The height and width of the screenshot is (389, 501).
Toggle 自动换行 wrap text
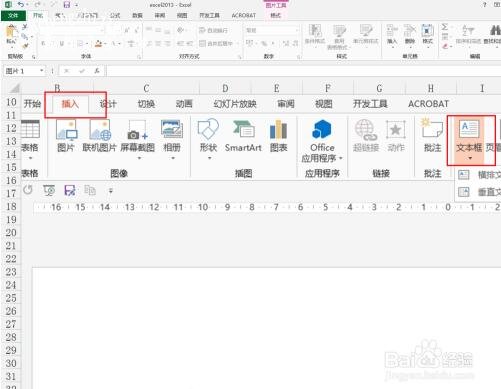(x=213, y=30)
